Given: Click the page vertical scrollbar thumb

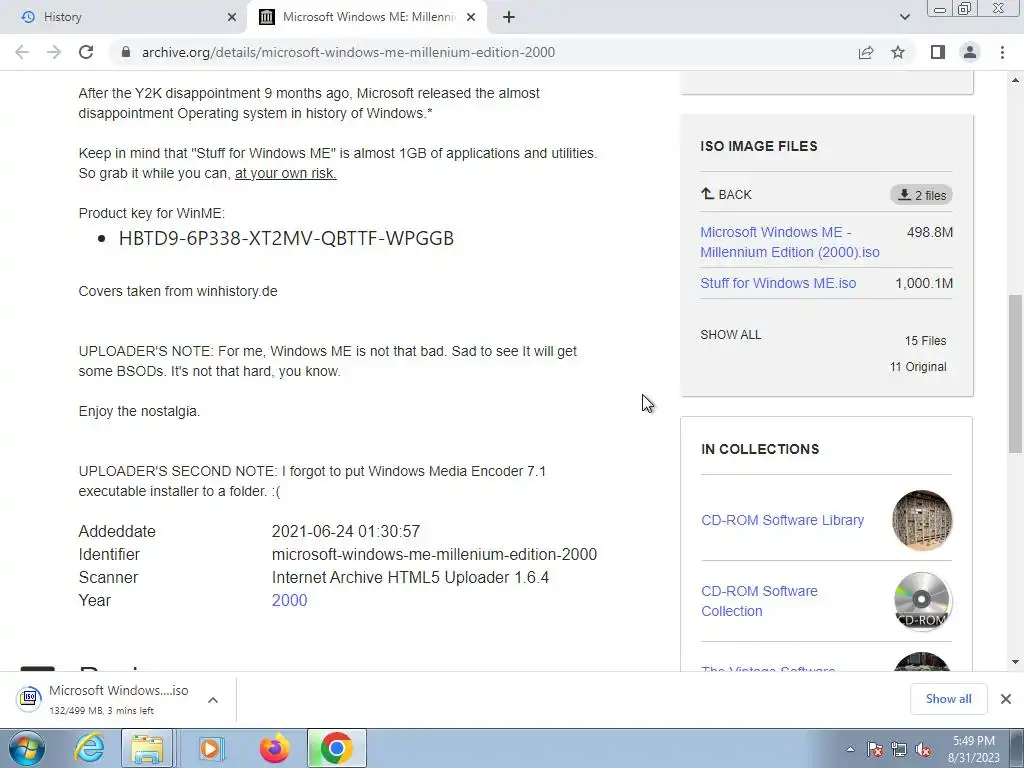Looking at the screenshot, I should point(1015,373).
